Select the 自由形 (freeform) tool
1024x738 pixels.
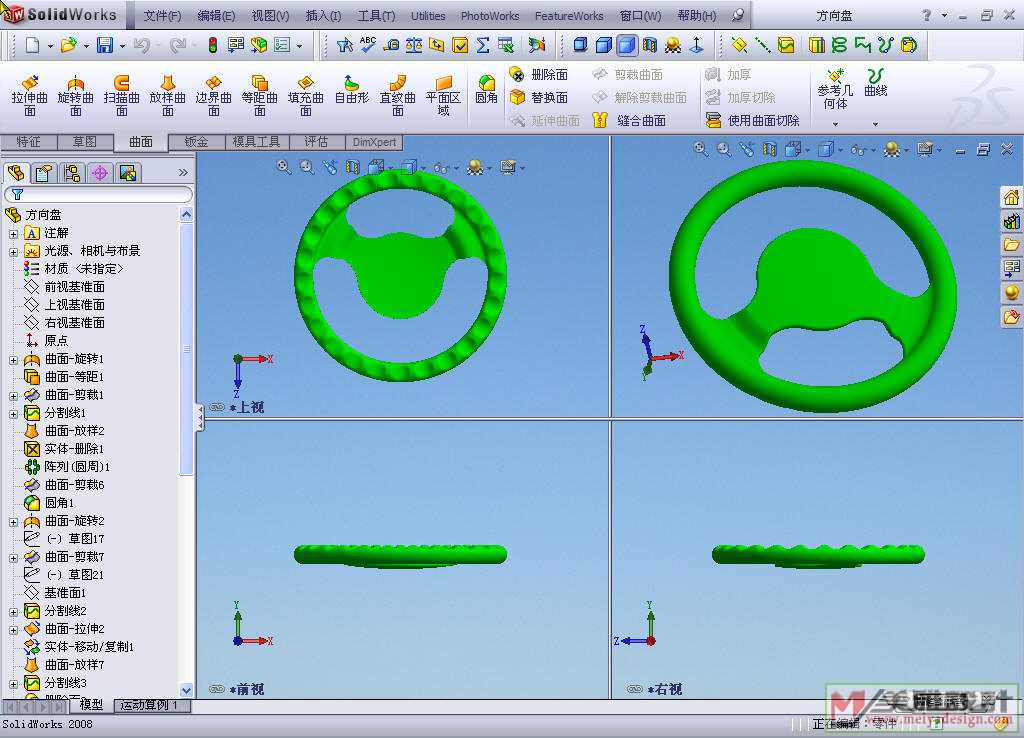point(351,90)
